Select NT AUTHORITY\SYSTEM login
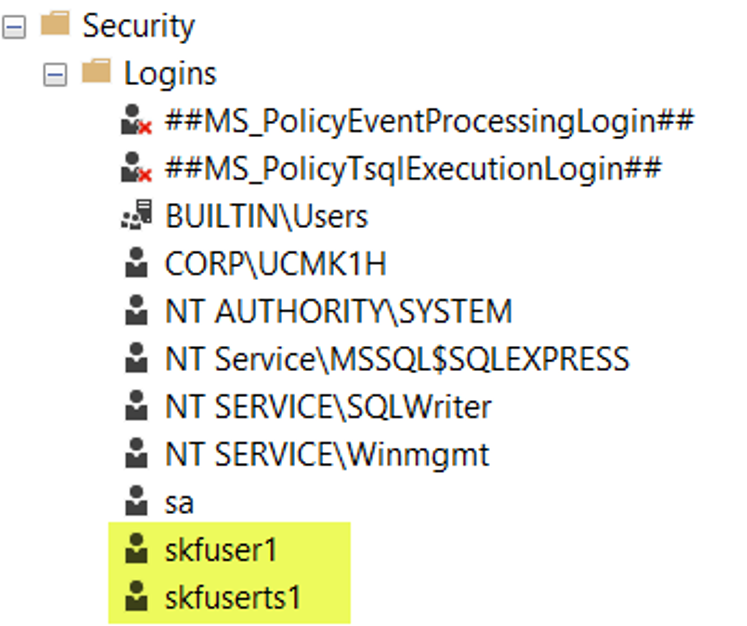Image resolution: width=747 pixels, height=626 pixels. coord(338,311)
